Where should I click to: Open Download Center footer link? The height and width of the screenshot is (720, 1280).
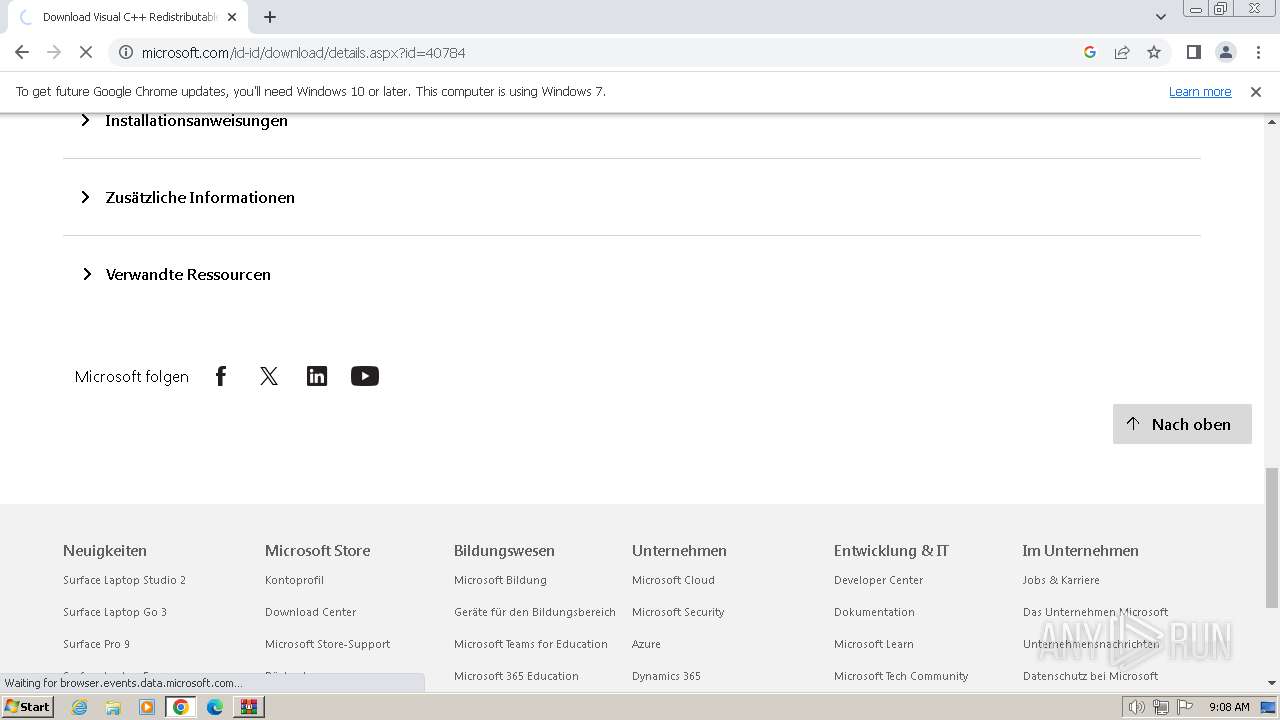tap(310, 612)
